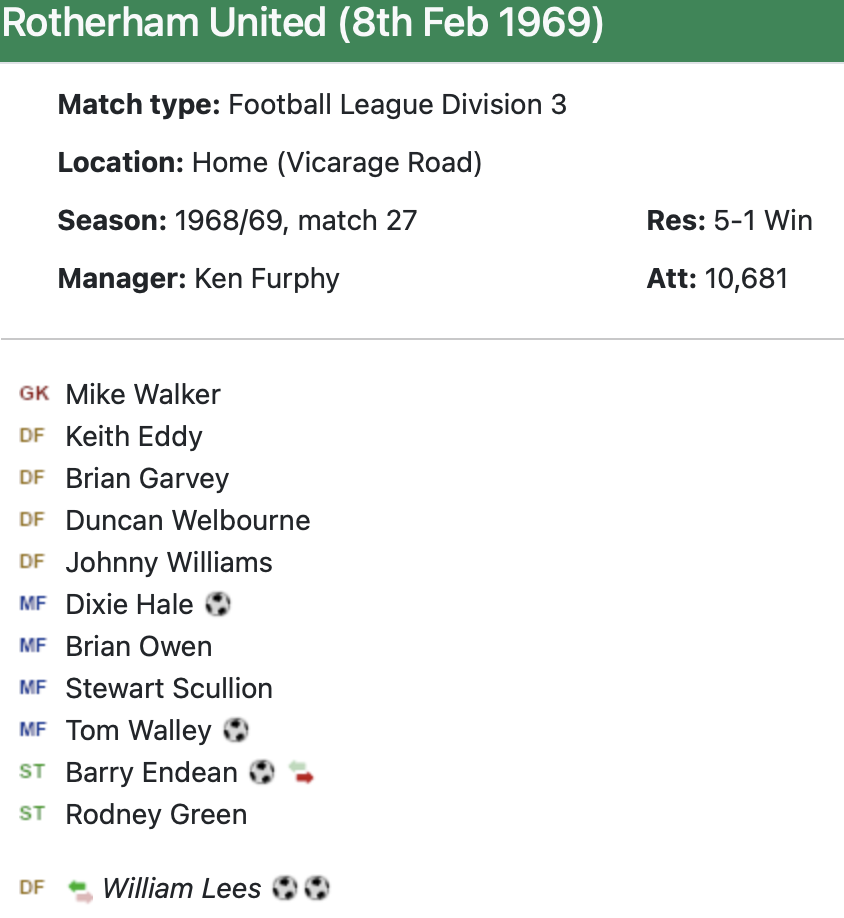Click the goal ball icon beside Barry Endean

(x=262, y=772)
